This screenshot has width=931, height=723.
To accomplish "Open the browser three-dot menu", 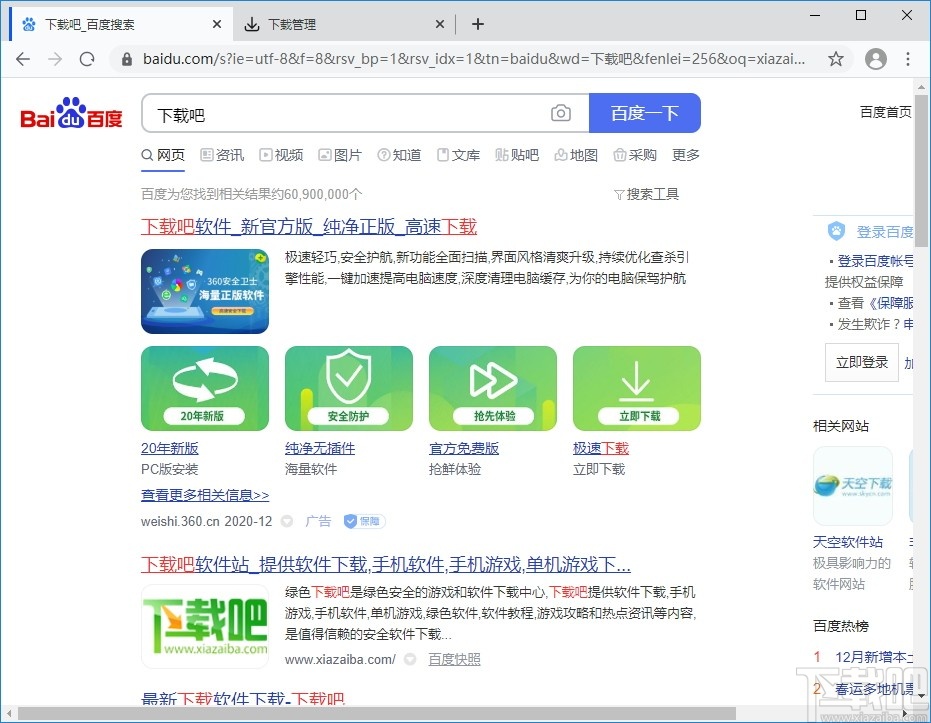I will (908, 59).
